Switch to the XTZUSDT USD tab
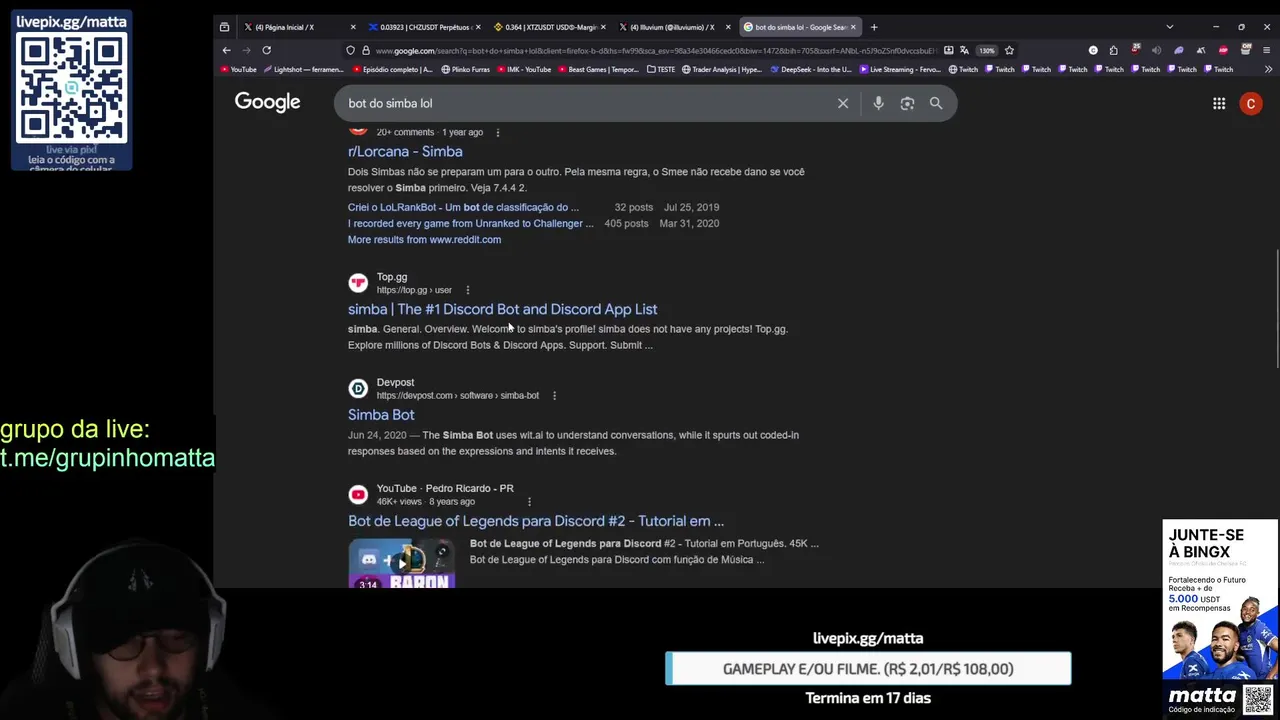Image resolution: width=1280 pixels, height=720 pixels. tap(549, 27)
